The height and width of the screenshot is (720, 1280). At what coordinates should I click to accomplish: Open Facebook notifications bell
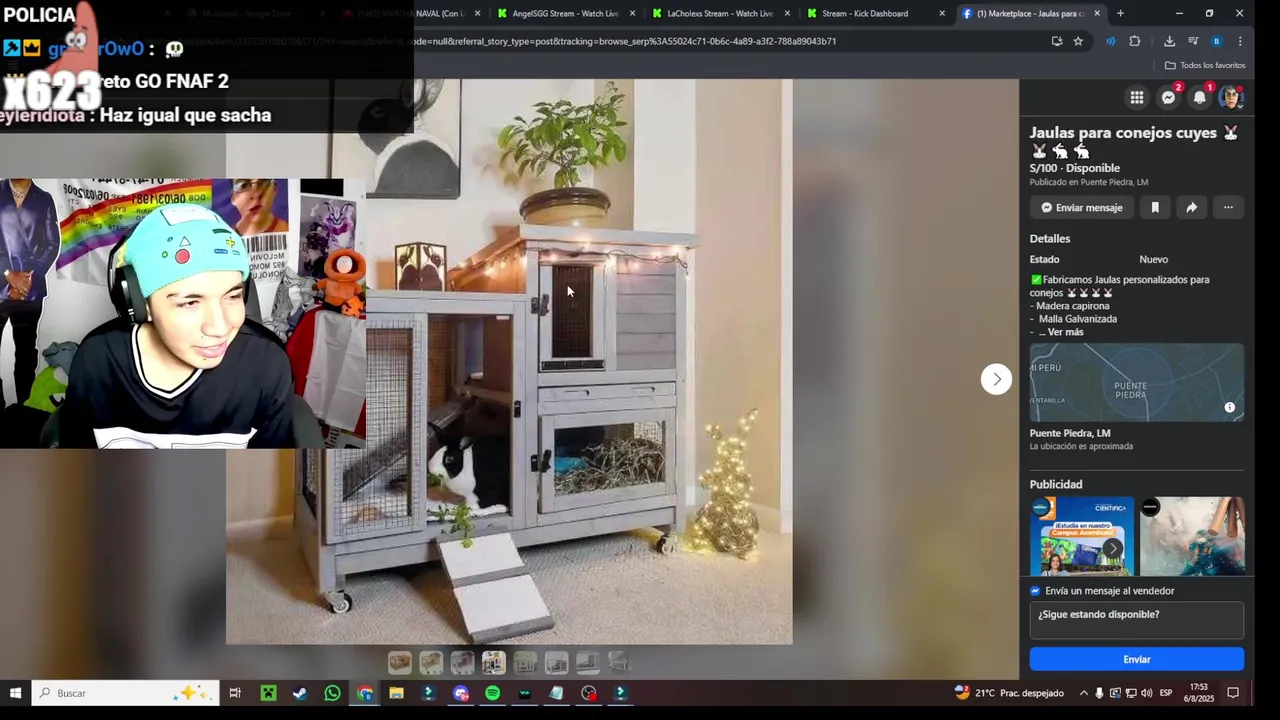coord(1200,97)
